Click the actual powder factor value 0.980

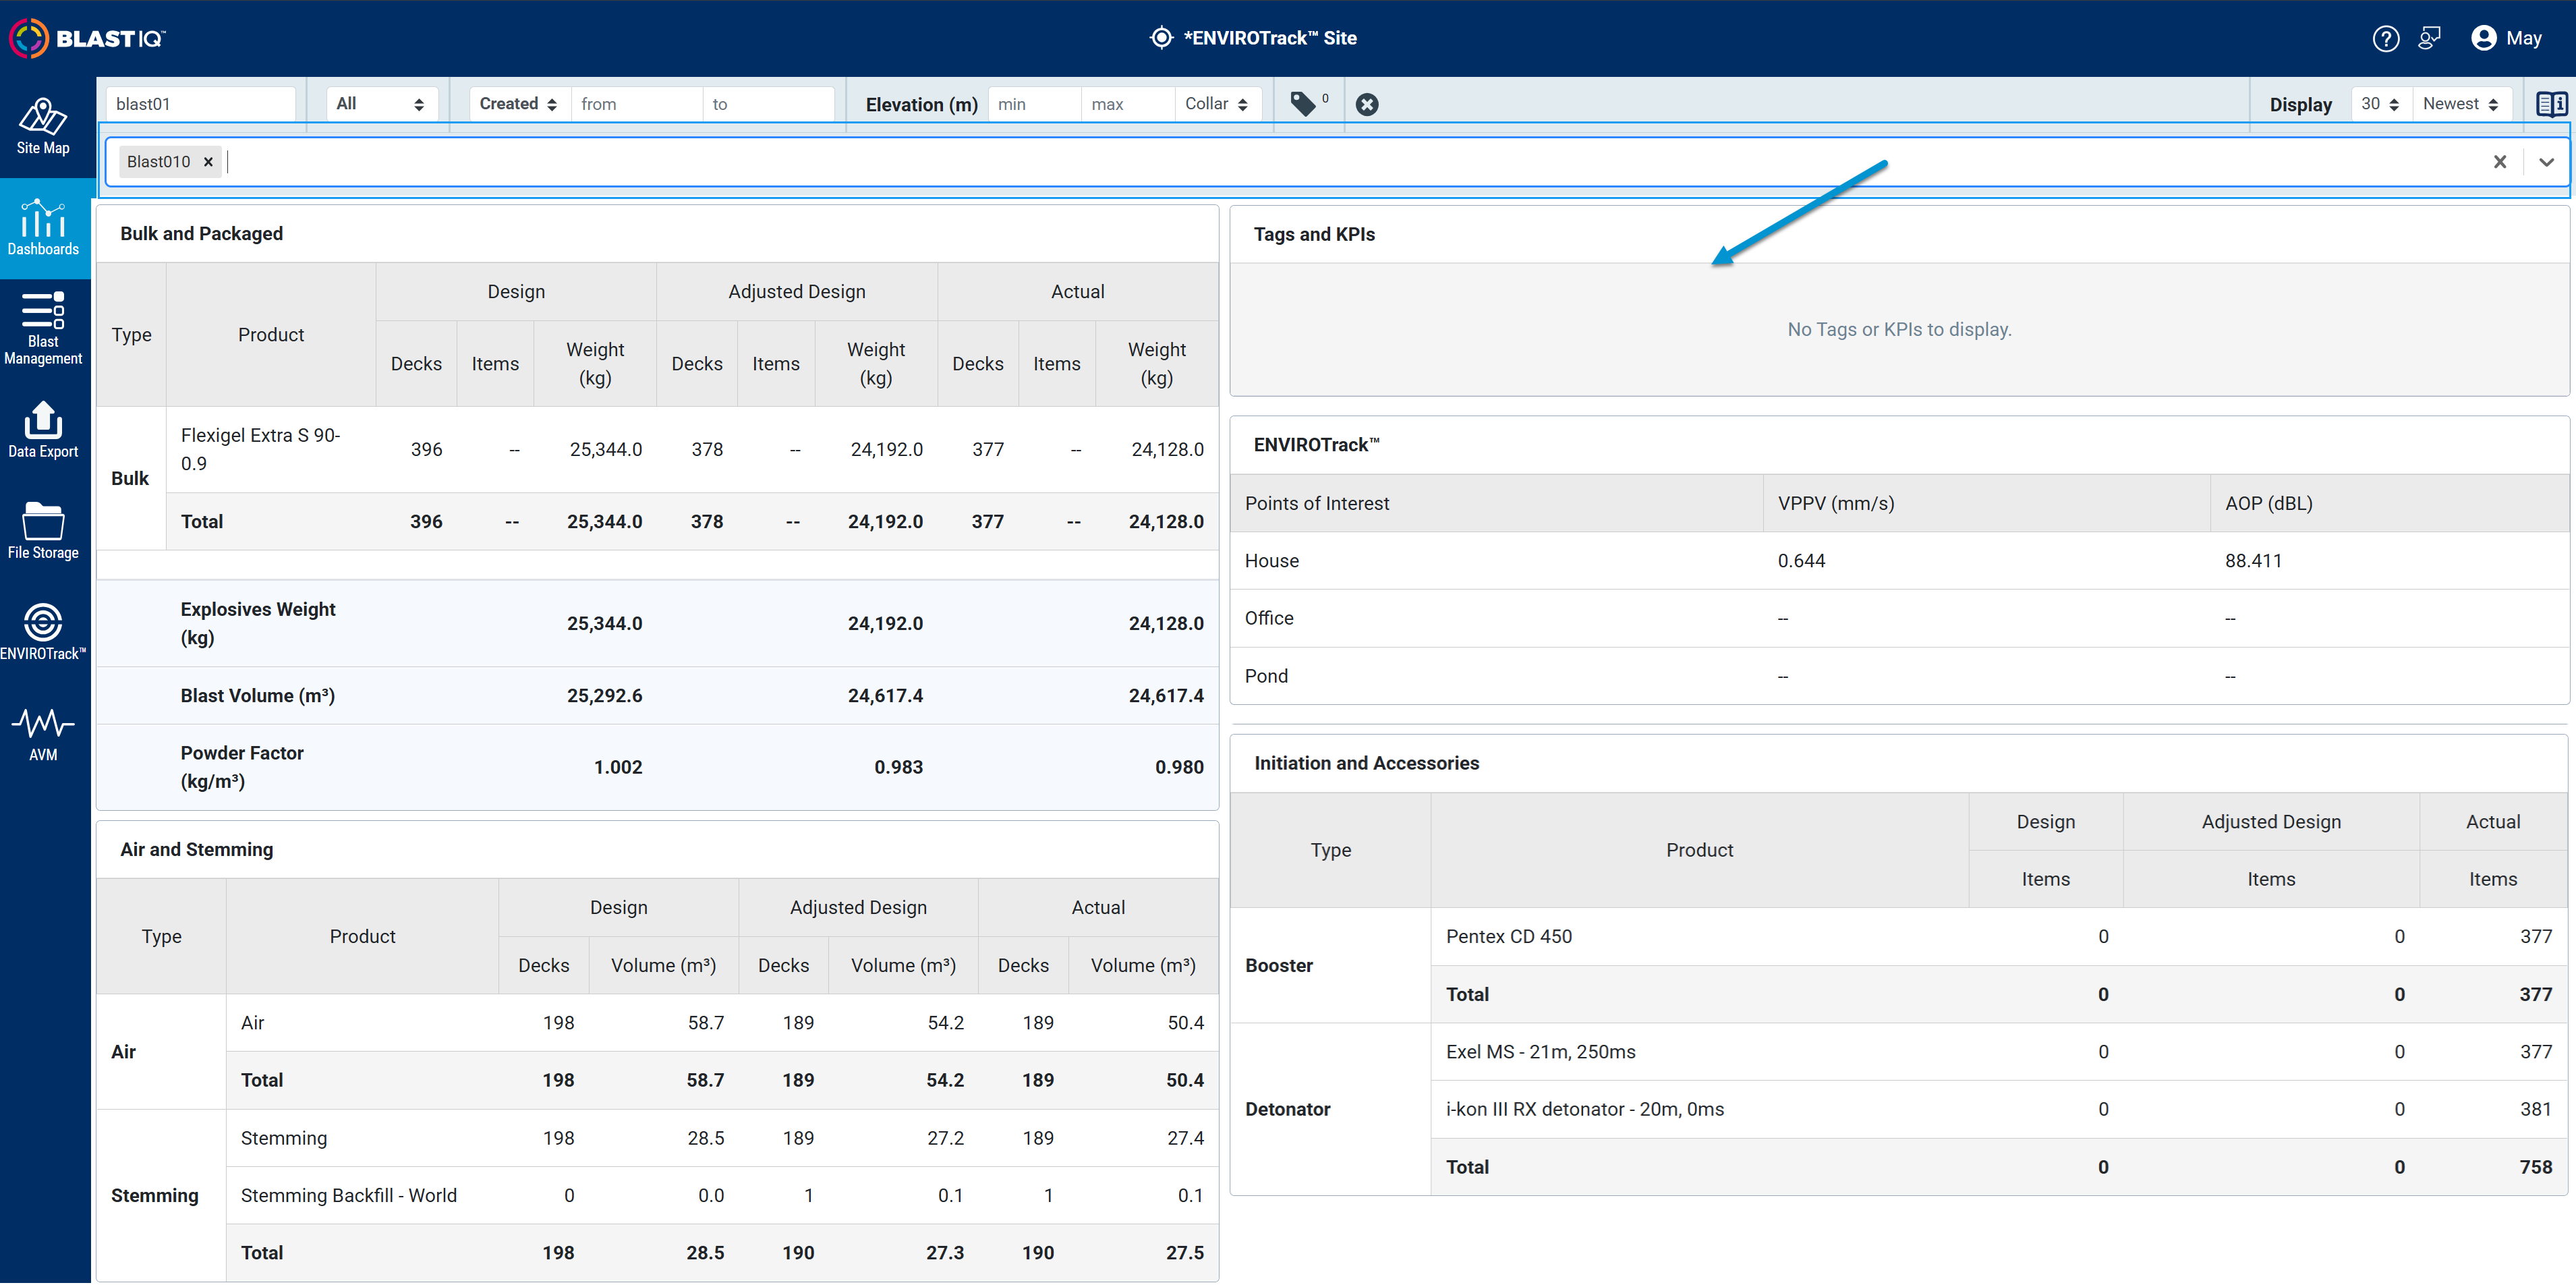(1179, 767)
